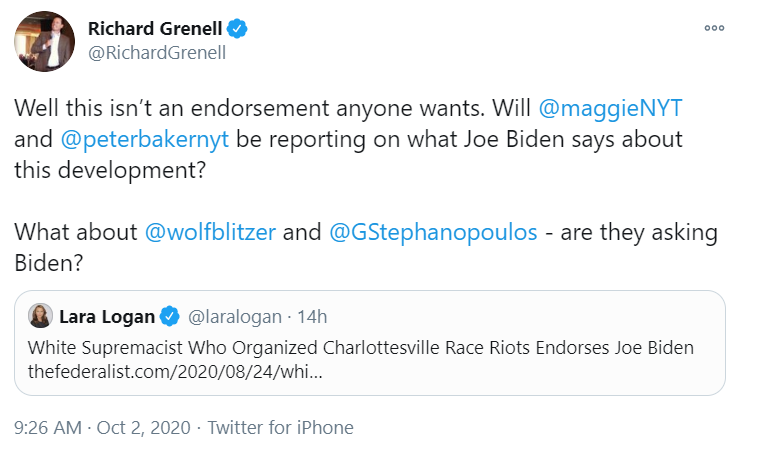Click Richard Grenell's blue verified badge
The height and width of the screenshot is (454, 760).
pyautogui.click(x=237, y=29)
